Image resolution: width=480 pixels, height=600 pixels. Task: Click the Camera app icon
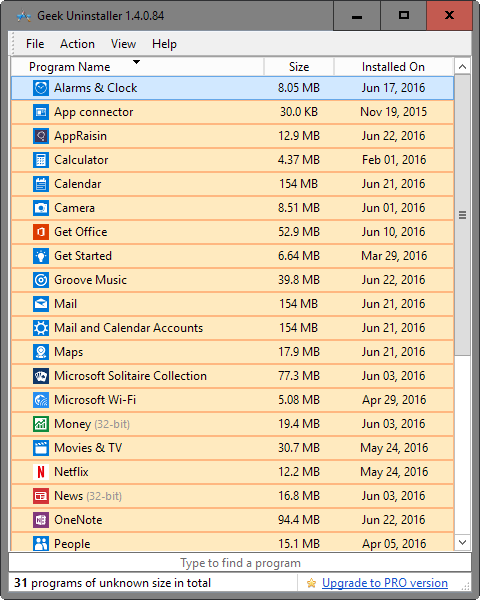pyautogui.click(x=41, y=208)
